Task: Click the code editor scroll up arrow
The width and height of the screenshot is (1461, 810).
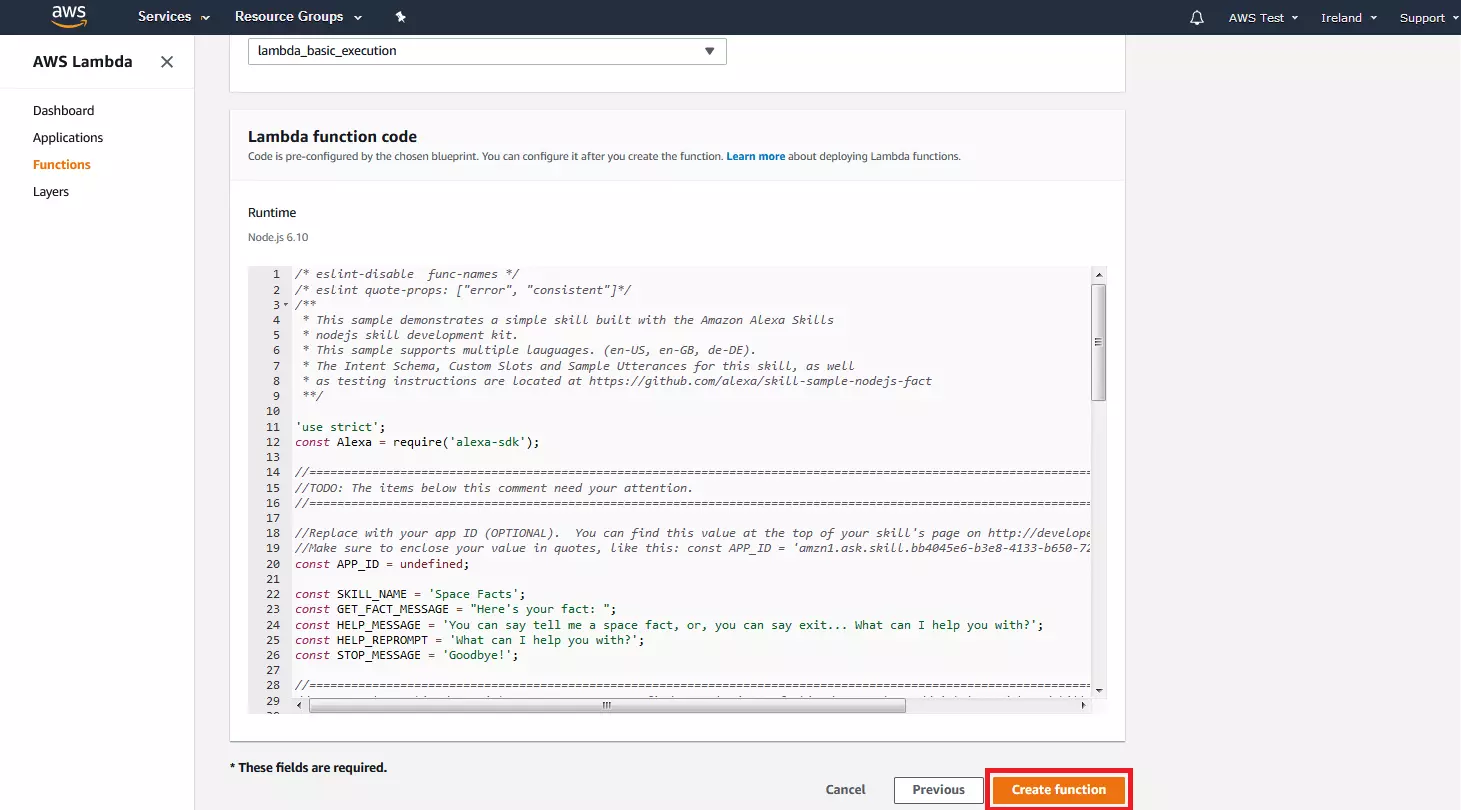Action: 1099,274
